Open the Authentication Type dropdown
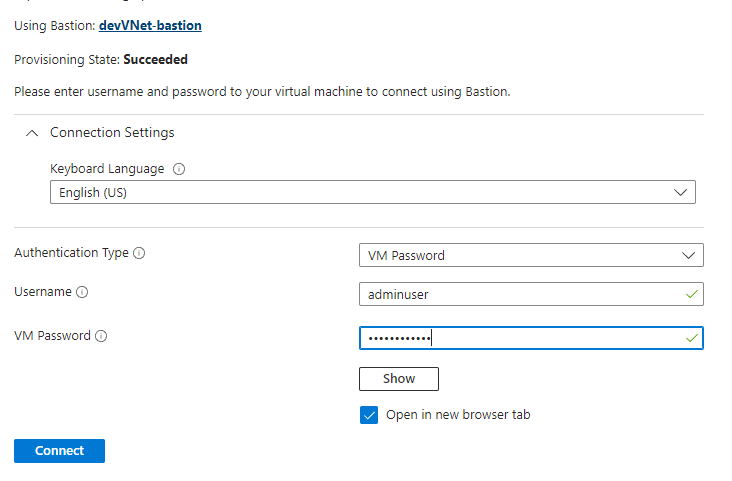The image size is (732, 481). tap(531, 255)
